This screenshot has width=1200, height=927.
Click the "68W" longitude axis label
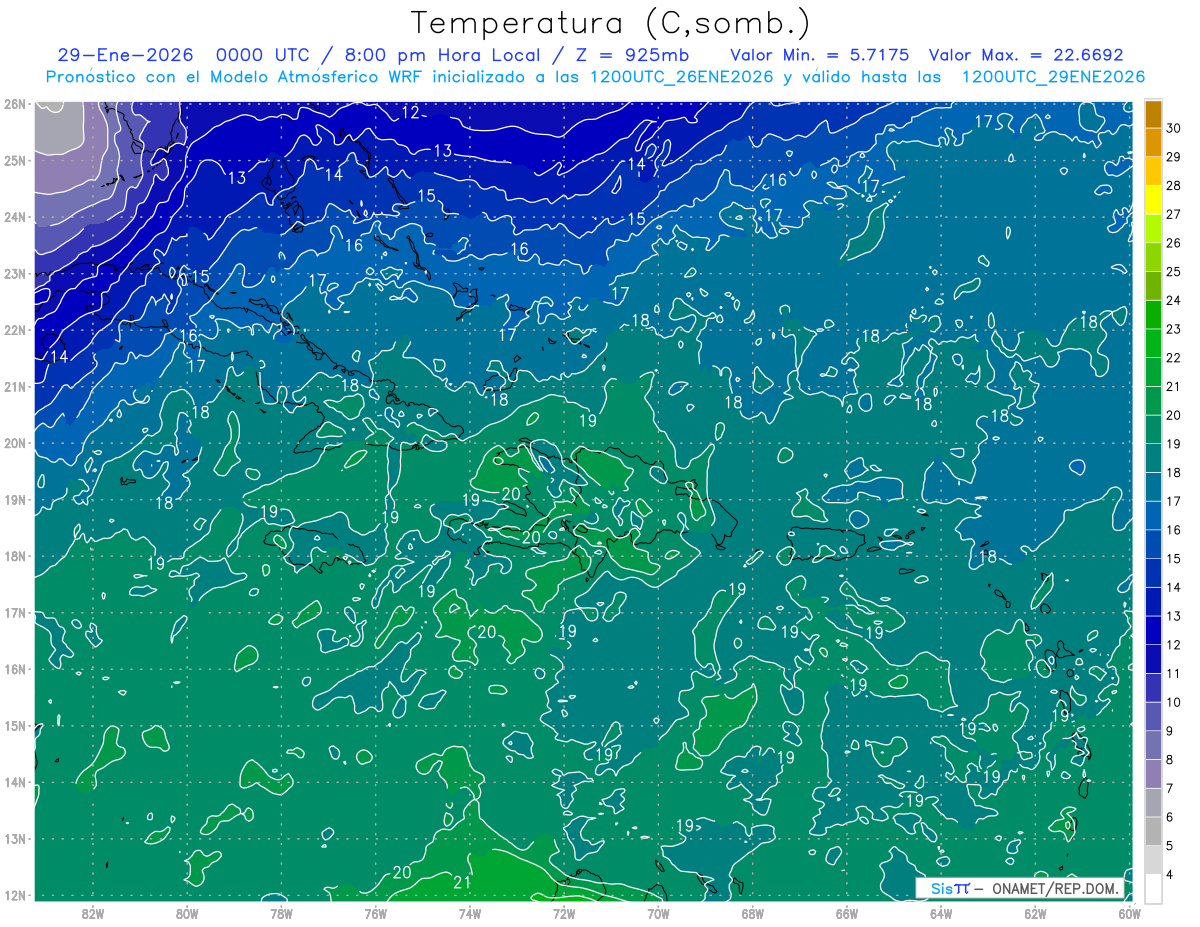[753, 914]
